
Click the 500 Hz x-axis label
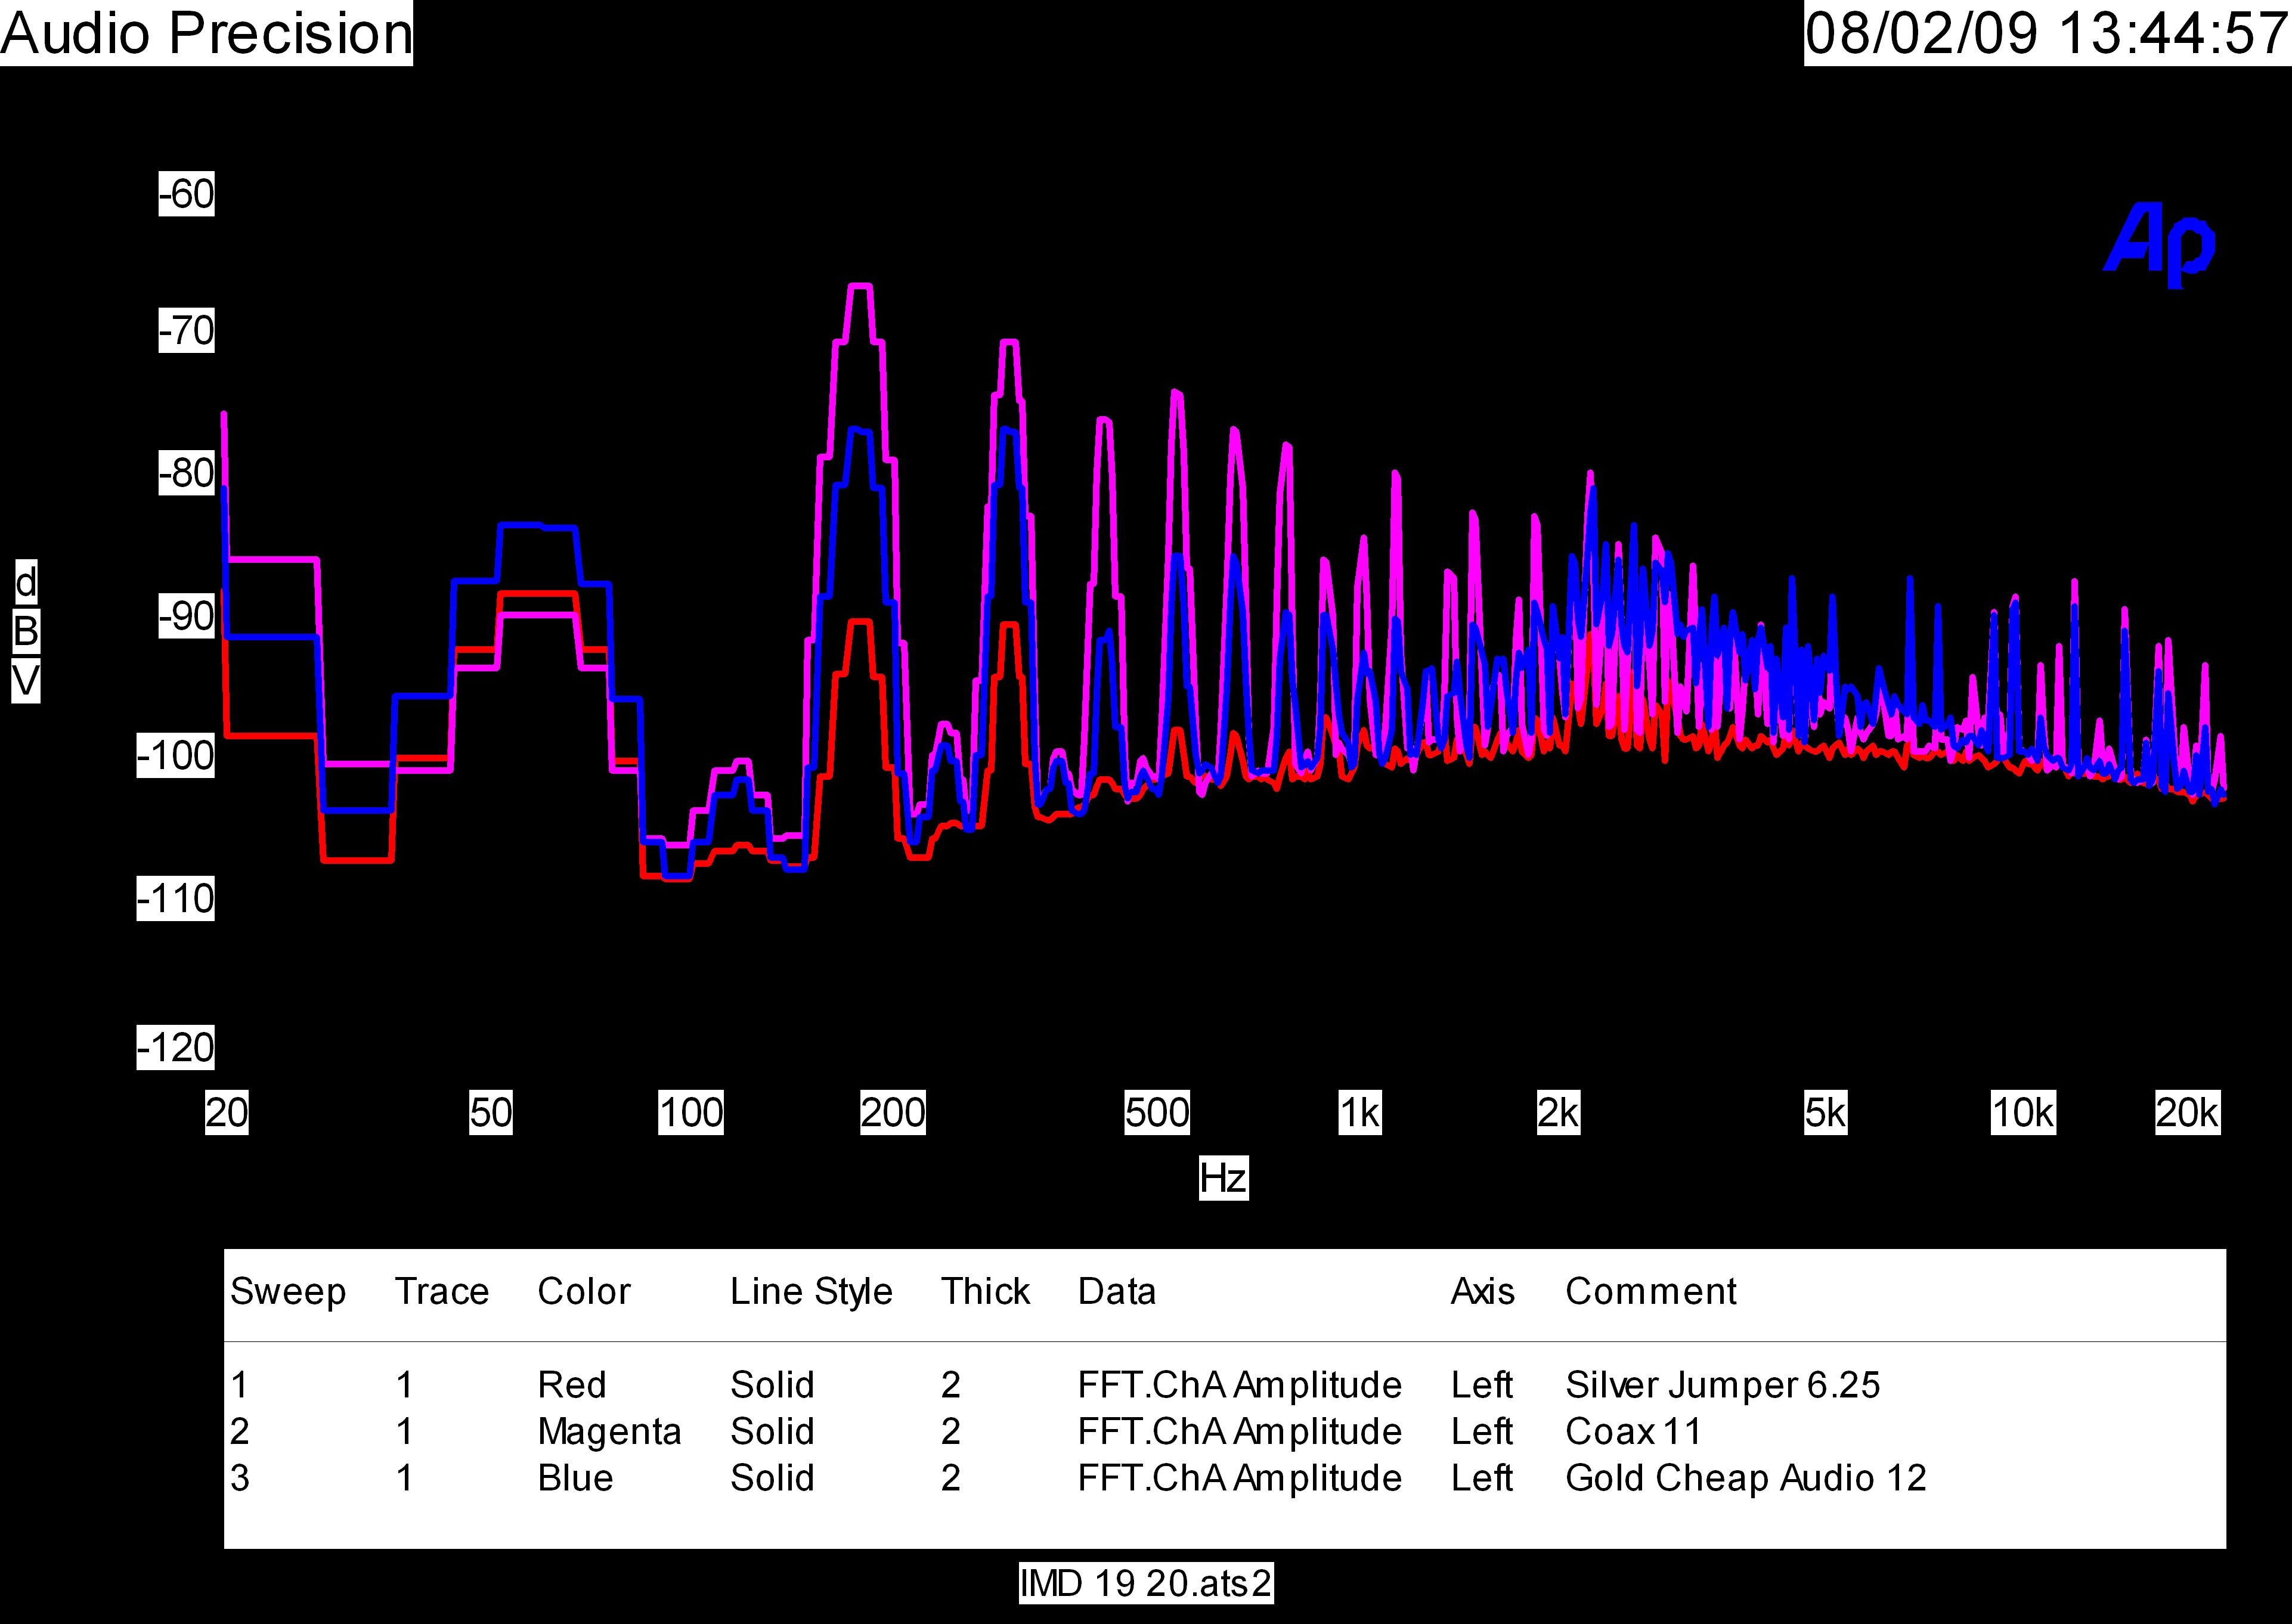pos(1157,1113)
